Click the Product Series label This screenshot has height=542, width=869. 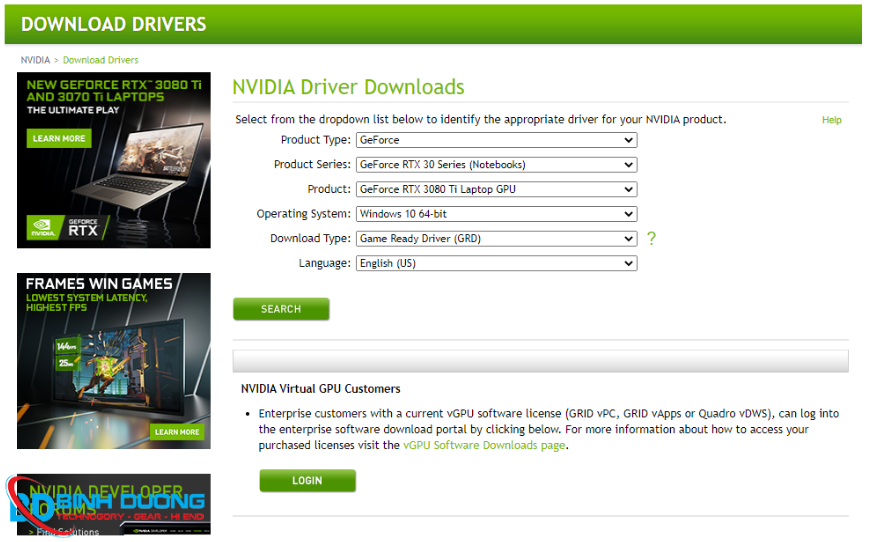coord(312,165)
